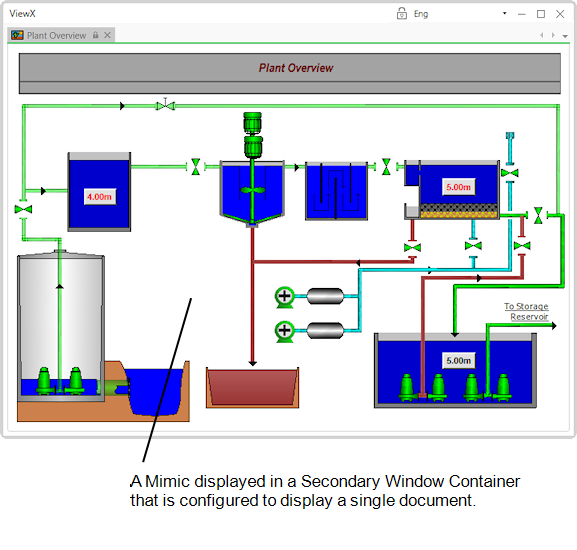The image size is (577, 550).
Task: Click the valve between tank and mixer
Action: tap(196, 167)
